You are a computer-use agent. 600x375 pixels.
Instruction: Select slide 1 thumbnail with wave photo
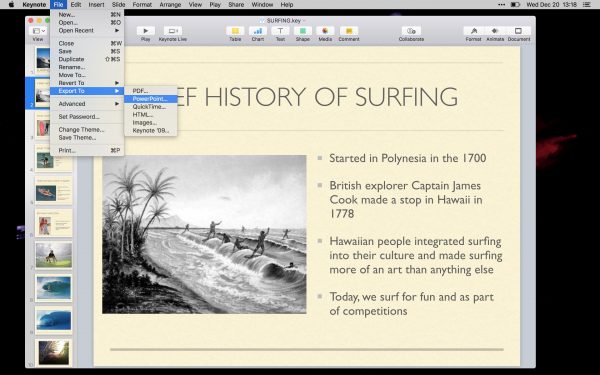point(43,59)
